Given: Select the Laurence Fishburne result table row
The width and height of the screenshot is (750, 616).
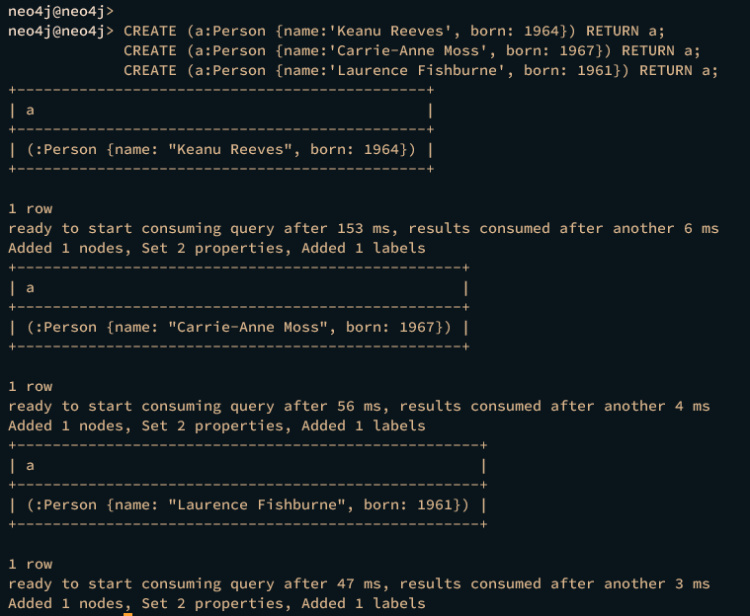Looking at the screenshot, I should [x=247, y=505].
